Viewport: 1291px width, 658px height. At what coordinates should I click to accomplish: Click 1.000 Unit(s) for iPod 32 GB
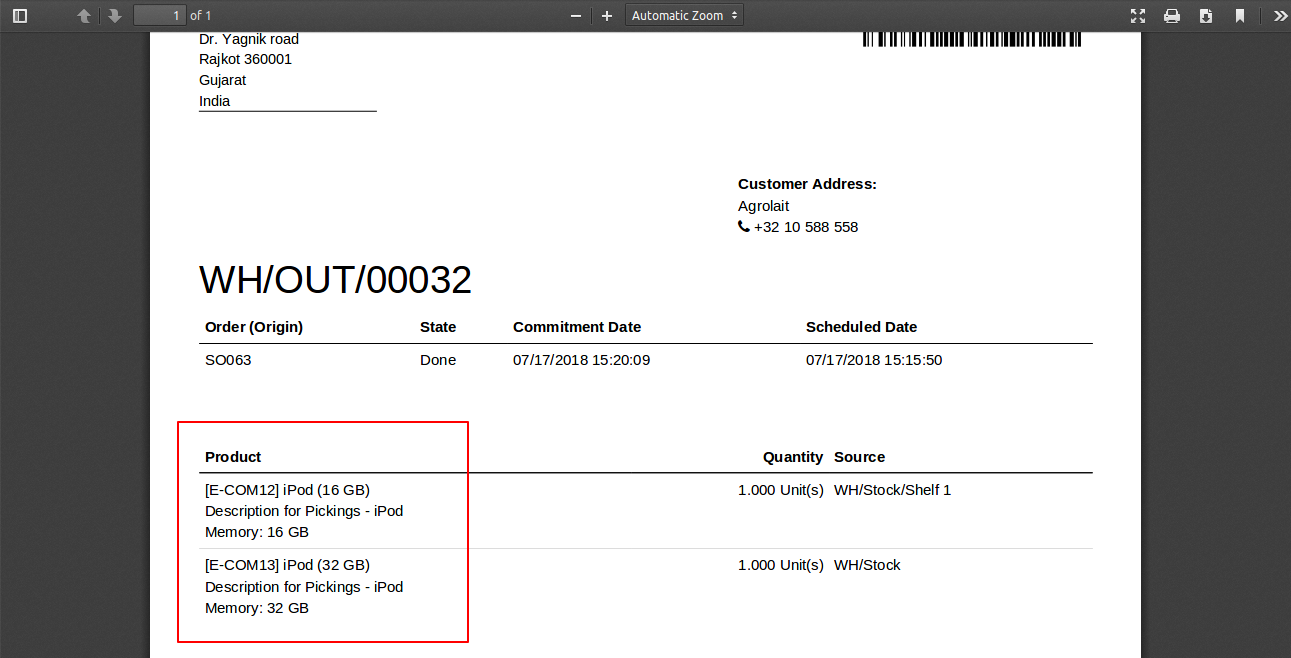tap(781, 565)
